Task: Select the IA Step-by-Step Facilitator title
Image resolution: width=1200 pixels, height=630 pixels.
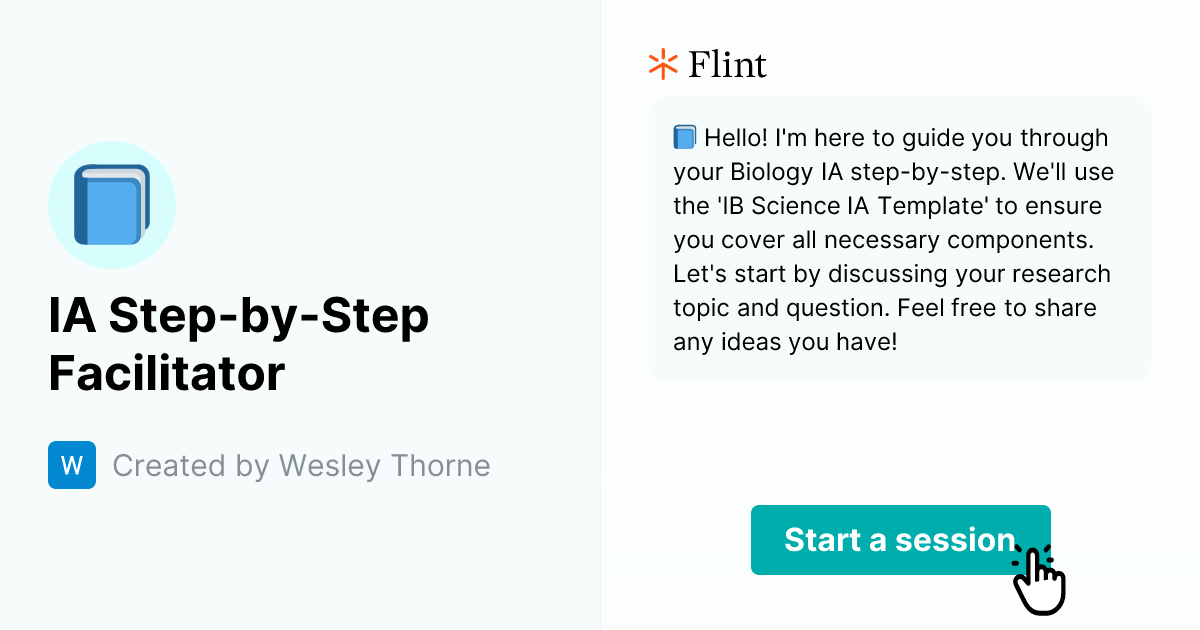Action: 240,345
